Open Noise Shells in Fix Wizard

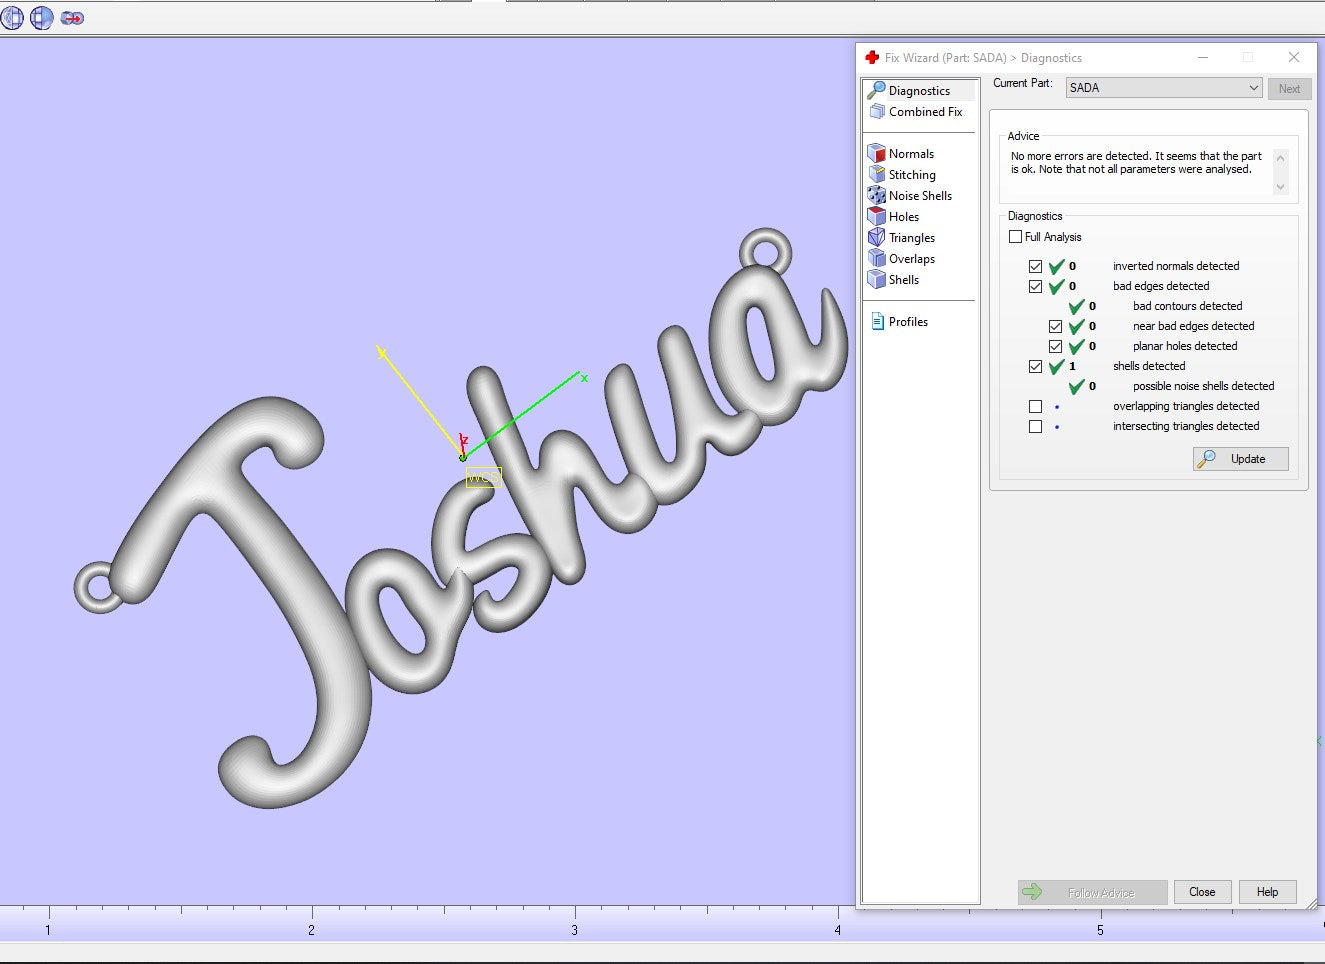coord(919,196)
